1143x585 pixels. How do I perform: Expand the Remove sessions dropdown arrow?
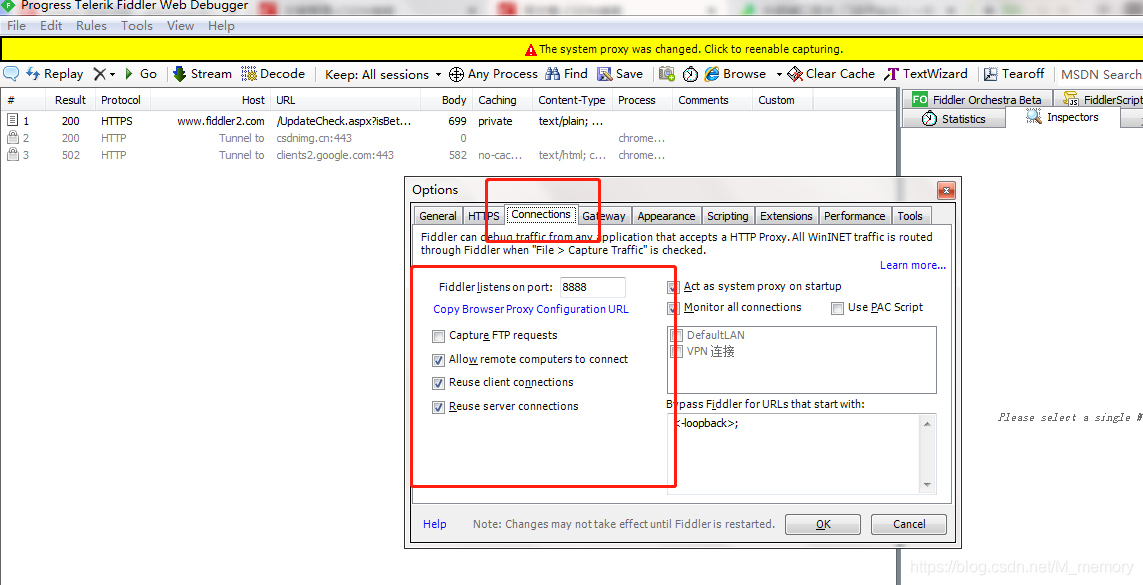[112, 74]
